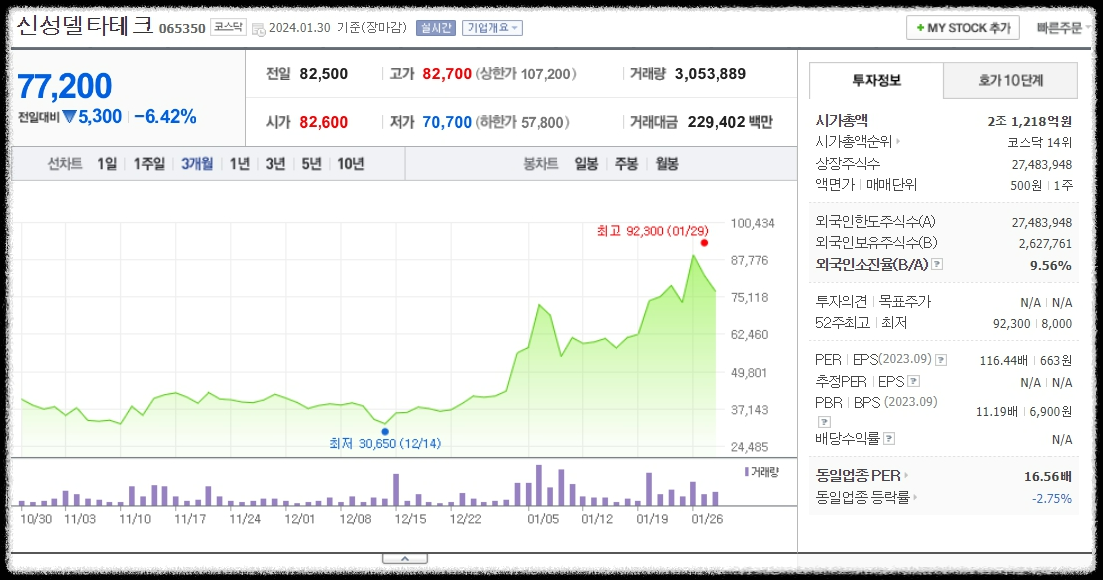
Task: Click the 전일 value 82,500
Action: point(324,74)
